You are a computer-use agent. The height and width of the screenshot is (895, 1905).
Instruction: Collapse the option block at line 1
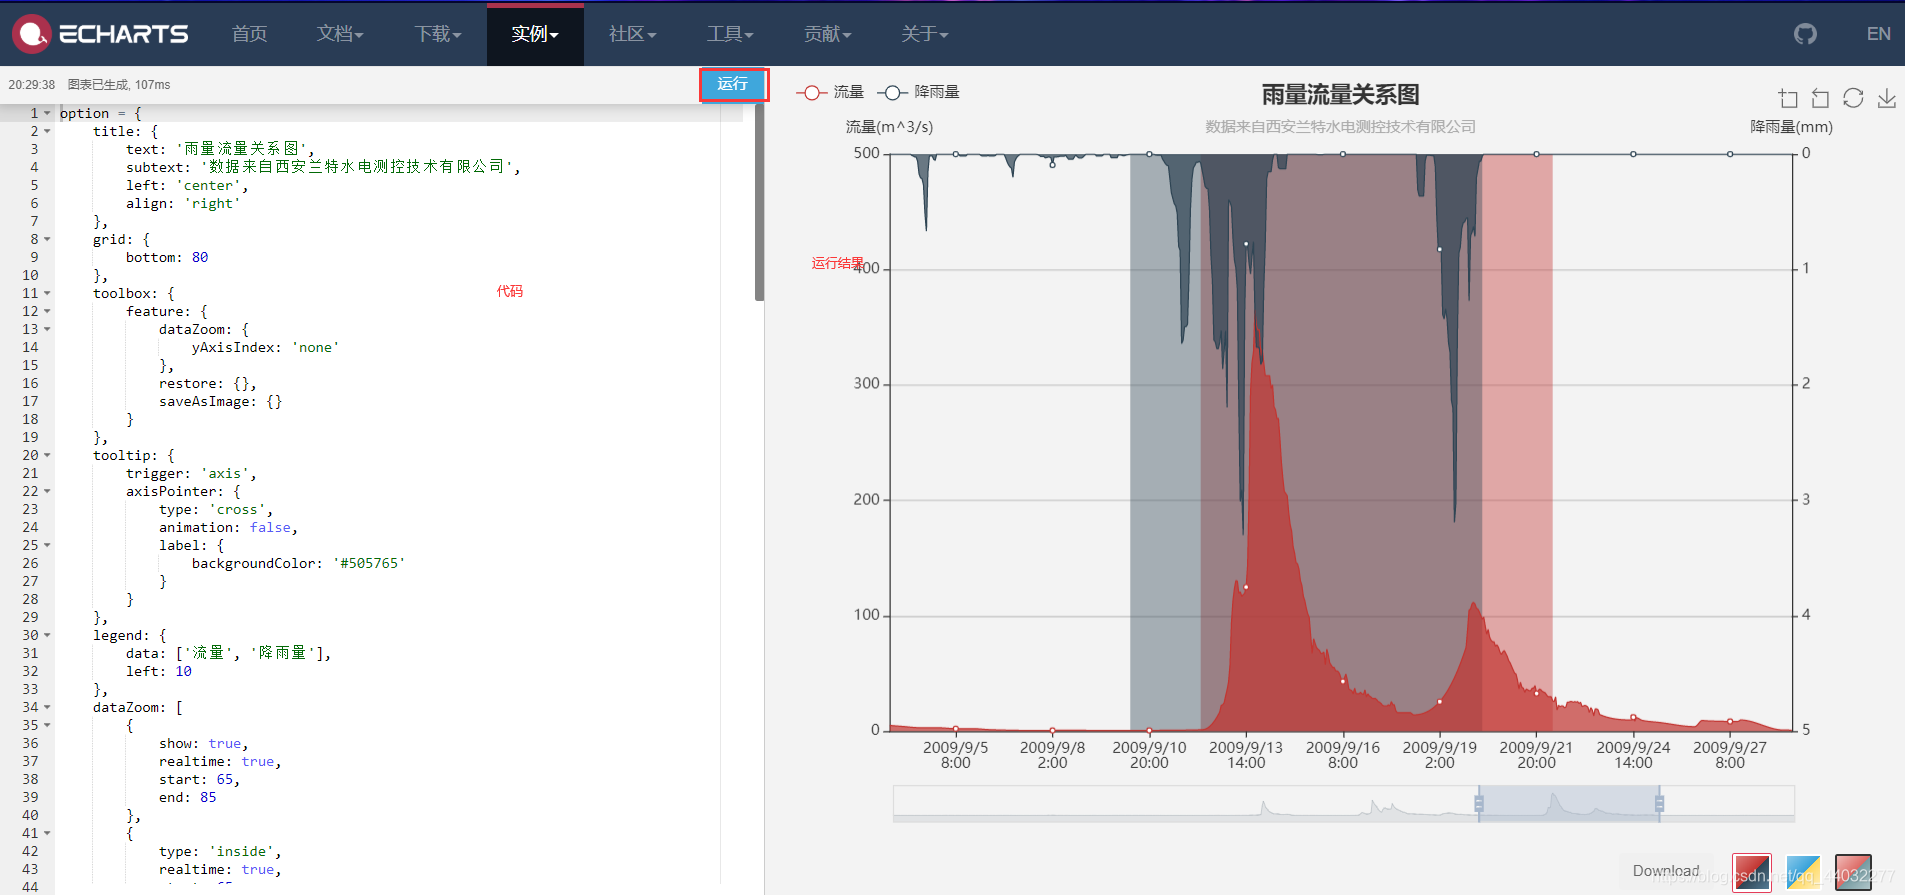tap(47, 113)
